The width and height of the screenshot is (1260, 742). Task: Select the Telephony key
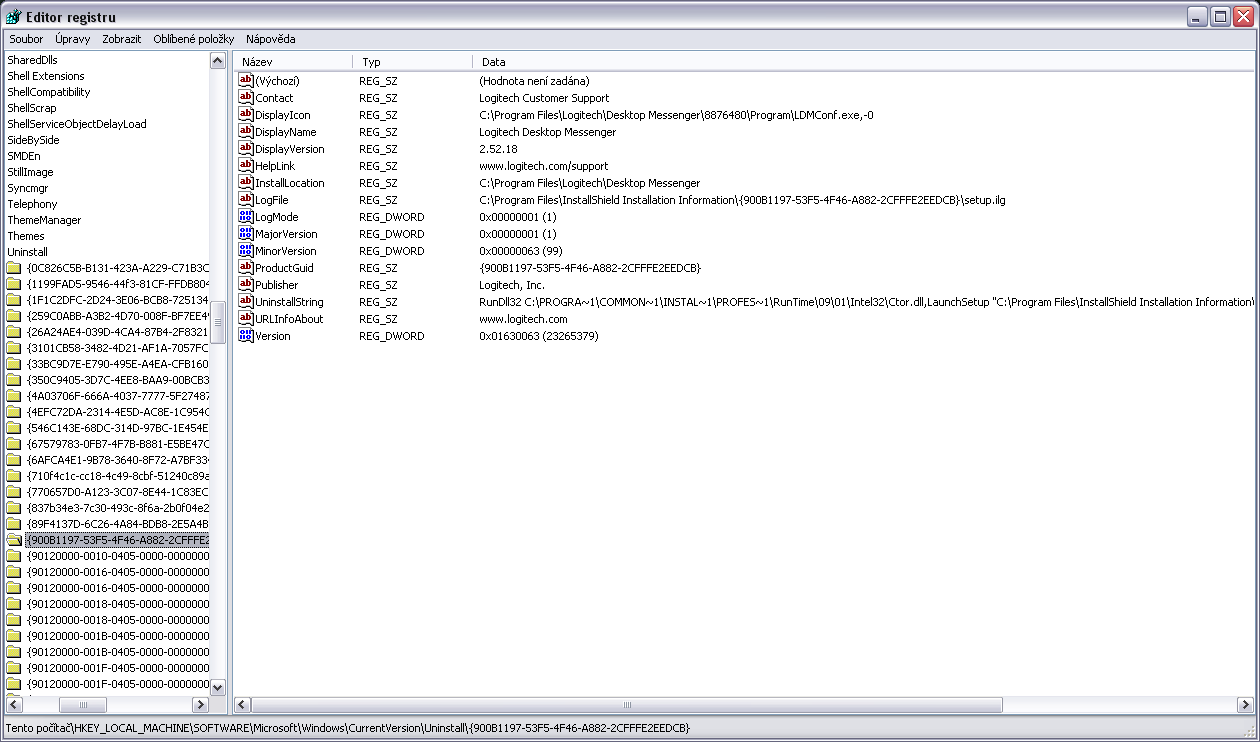33,204
